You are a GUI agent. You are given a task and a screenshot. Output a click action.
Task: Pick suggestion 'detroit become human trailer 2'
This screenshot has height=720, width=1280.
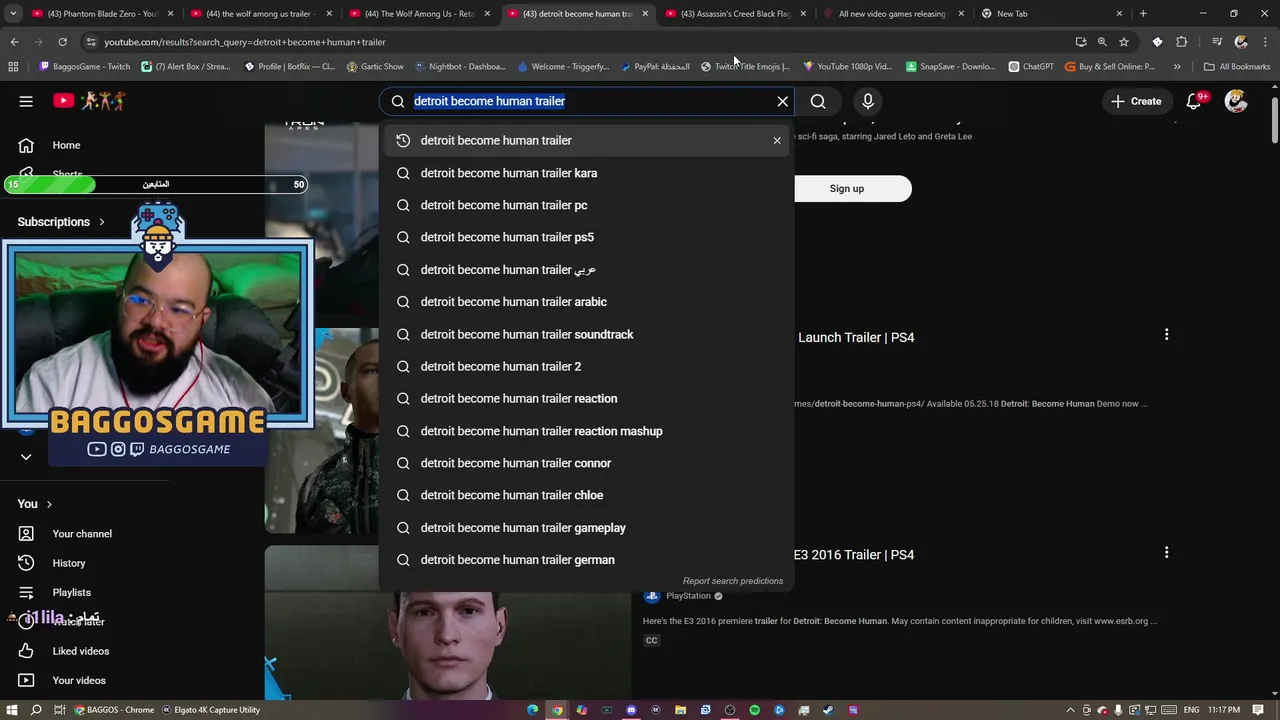pyautogui.click(x=588, y=366)
